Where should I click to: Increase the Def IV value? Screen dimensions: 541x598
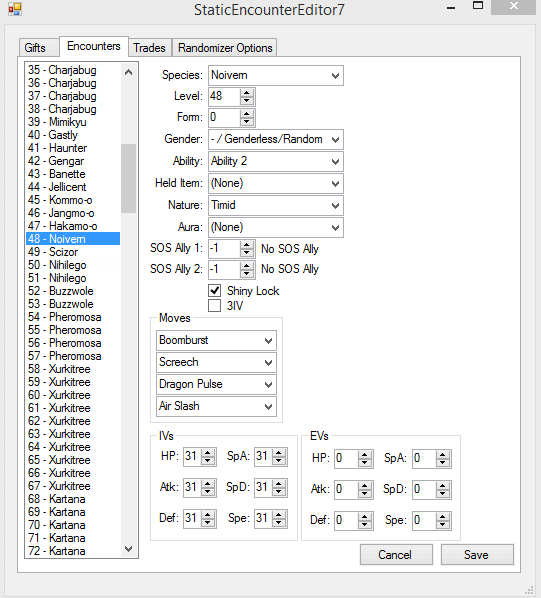[x=208, y=515]
